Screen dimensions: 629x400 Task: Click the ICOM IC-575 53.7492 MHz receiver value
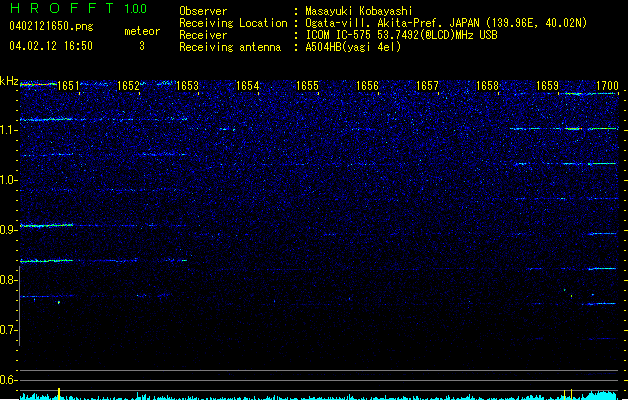pos(401,35)
